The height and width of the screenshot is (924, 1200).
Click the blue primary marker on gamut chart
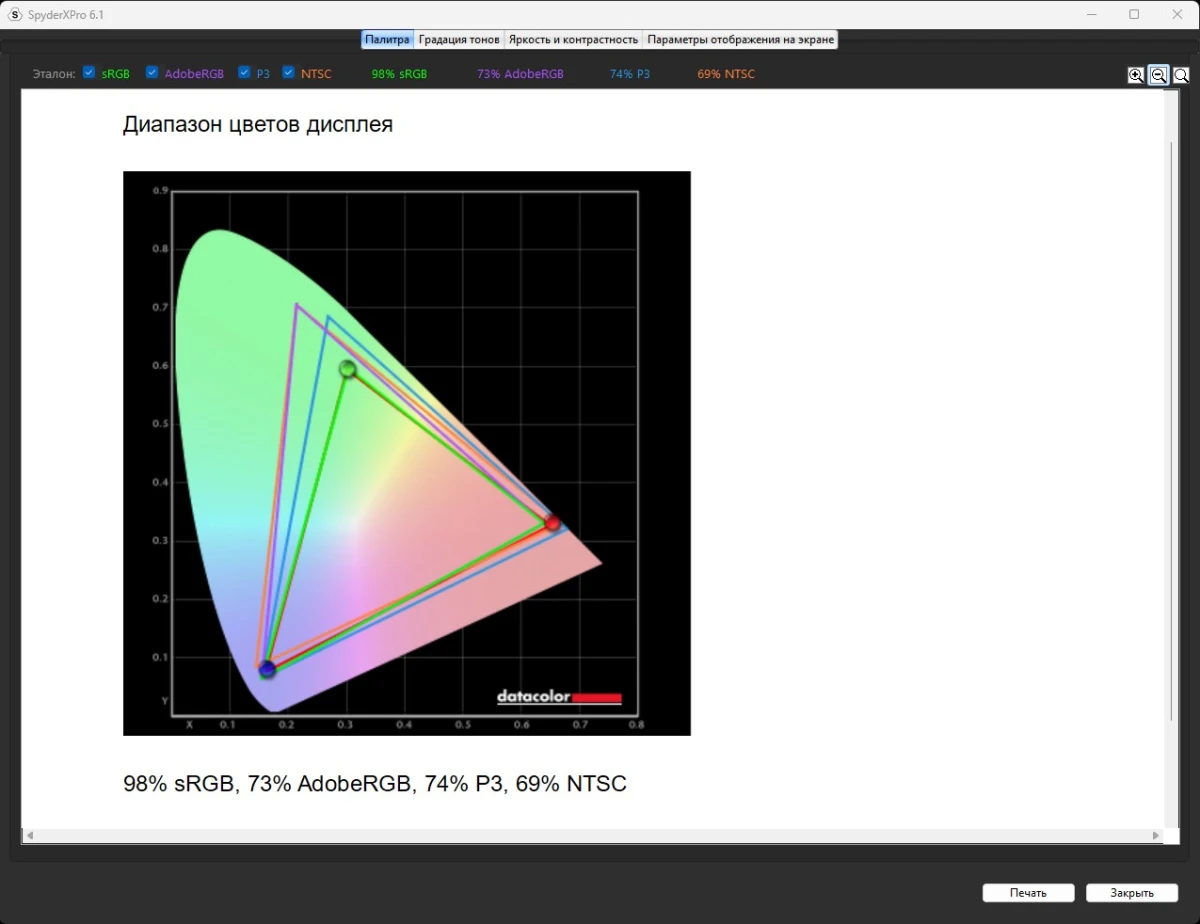click(267, 669)
